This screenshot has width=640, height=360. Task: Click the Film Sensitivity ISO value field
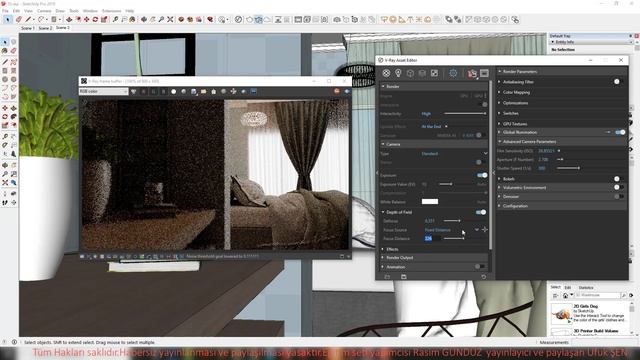click(x=547, y=151)
